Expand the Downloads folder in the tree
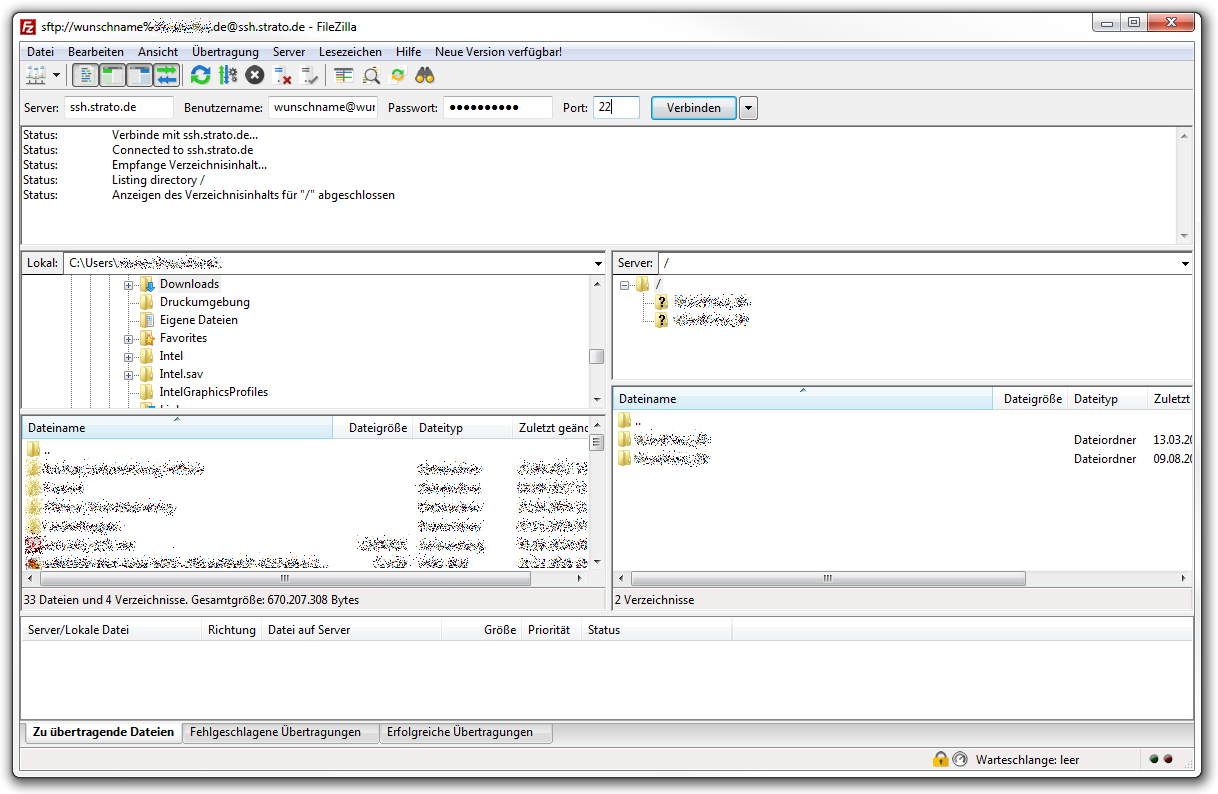 click(x=129, y=283)
